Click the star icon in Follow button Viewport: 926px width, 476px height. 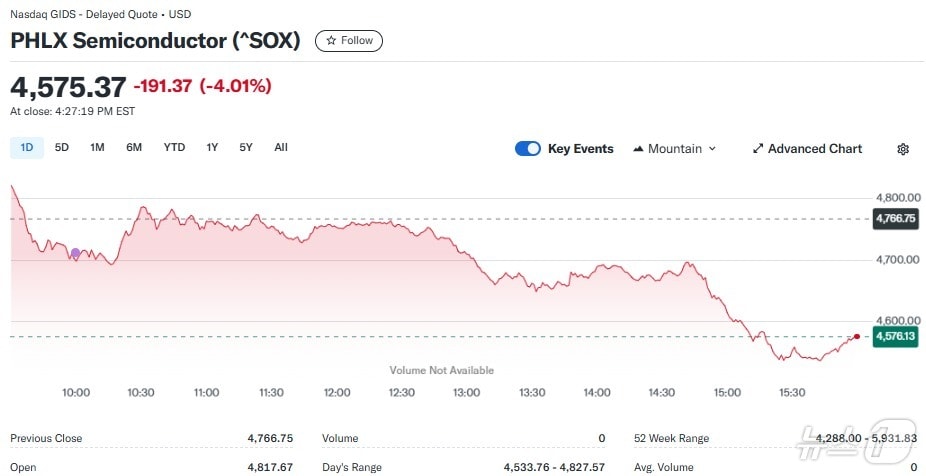331,41
